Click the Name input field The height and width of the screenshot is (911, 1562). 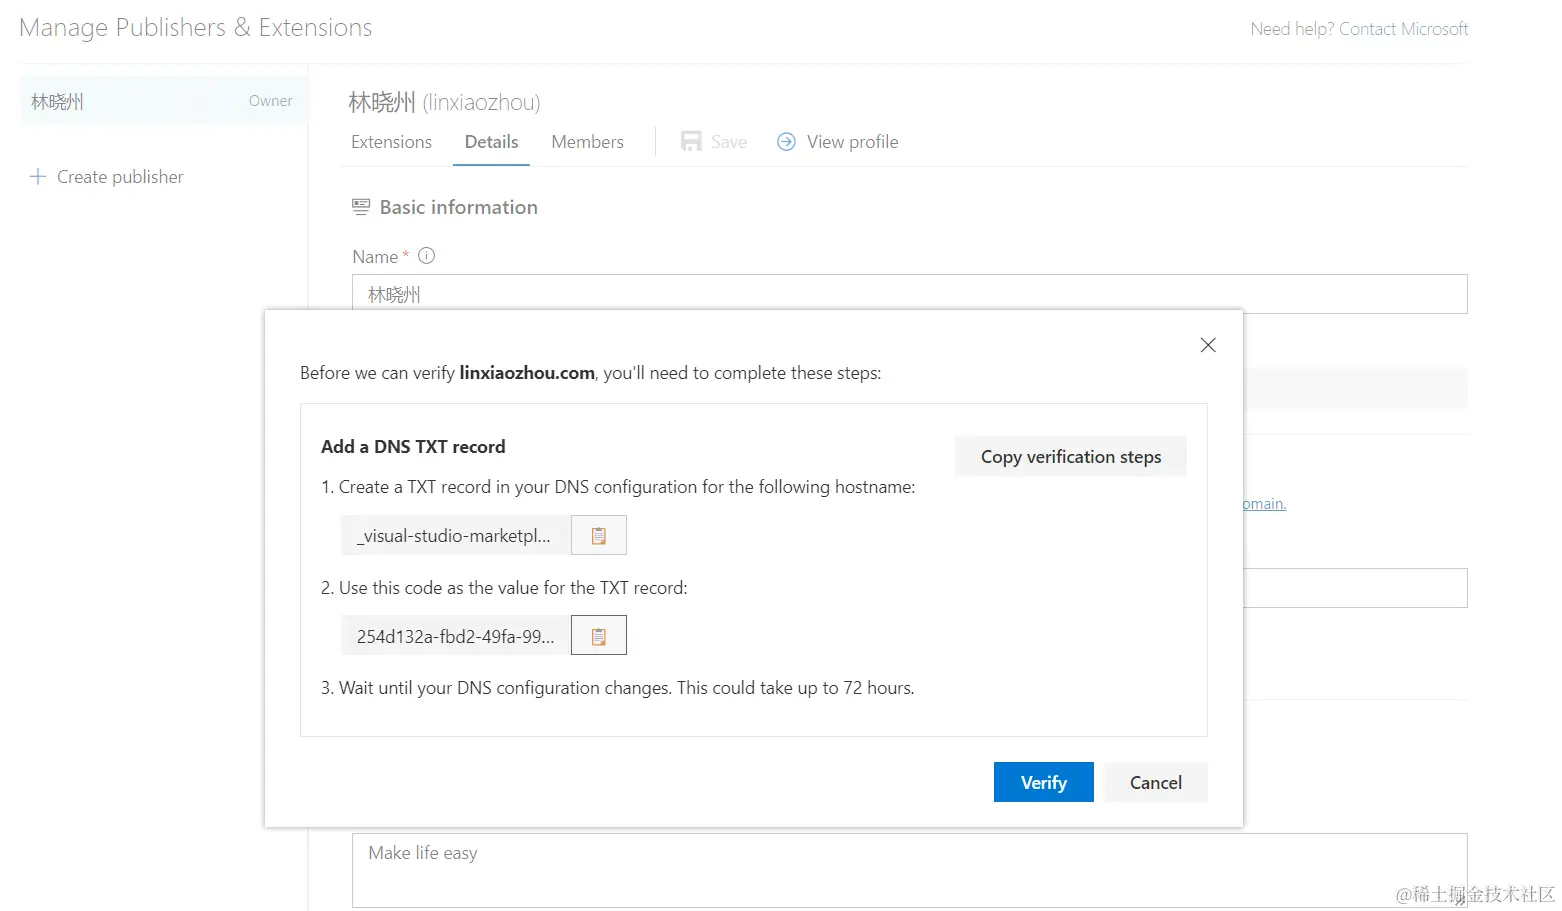tap(909, 294)
